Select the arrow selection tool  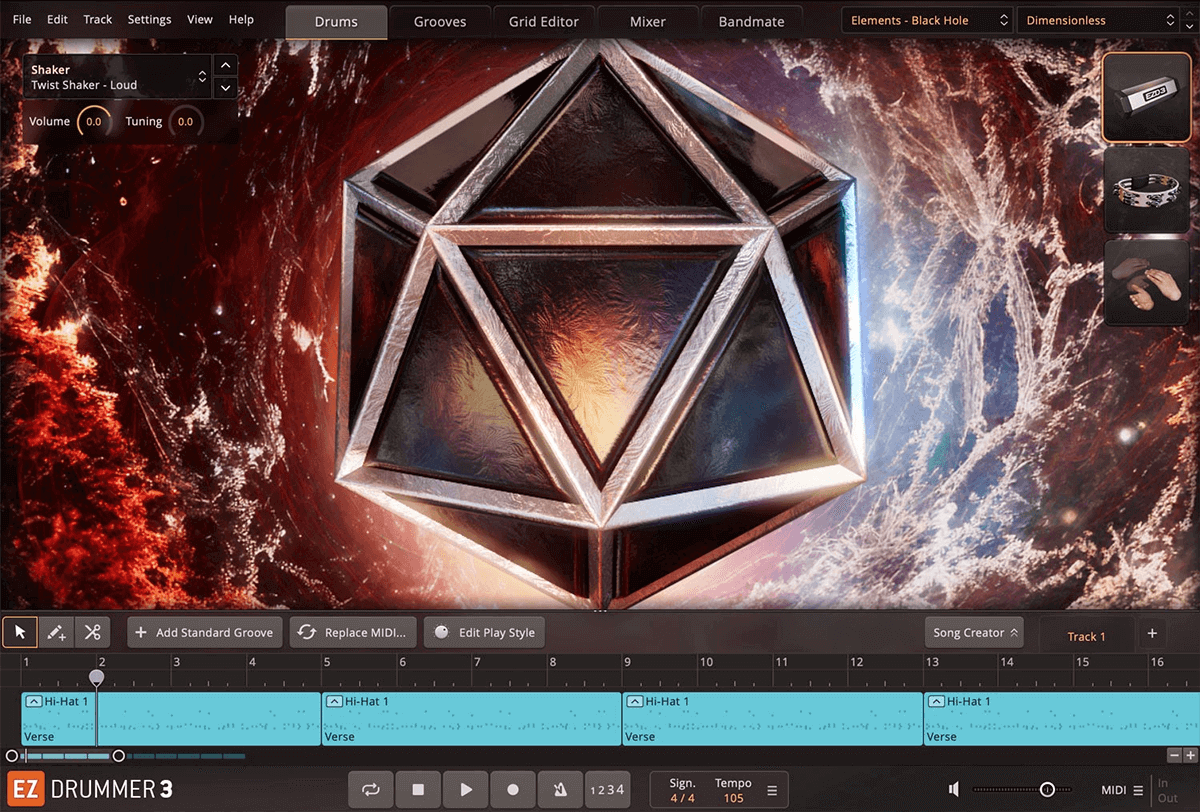[19, 632]
